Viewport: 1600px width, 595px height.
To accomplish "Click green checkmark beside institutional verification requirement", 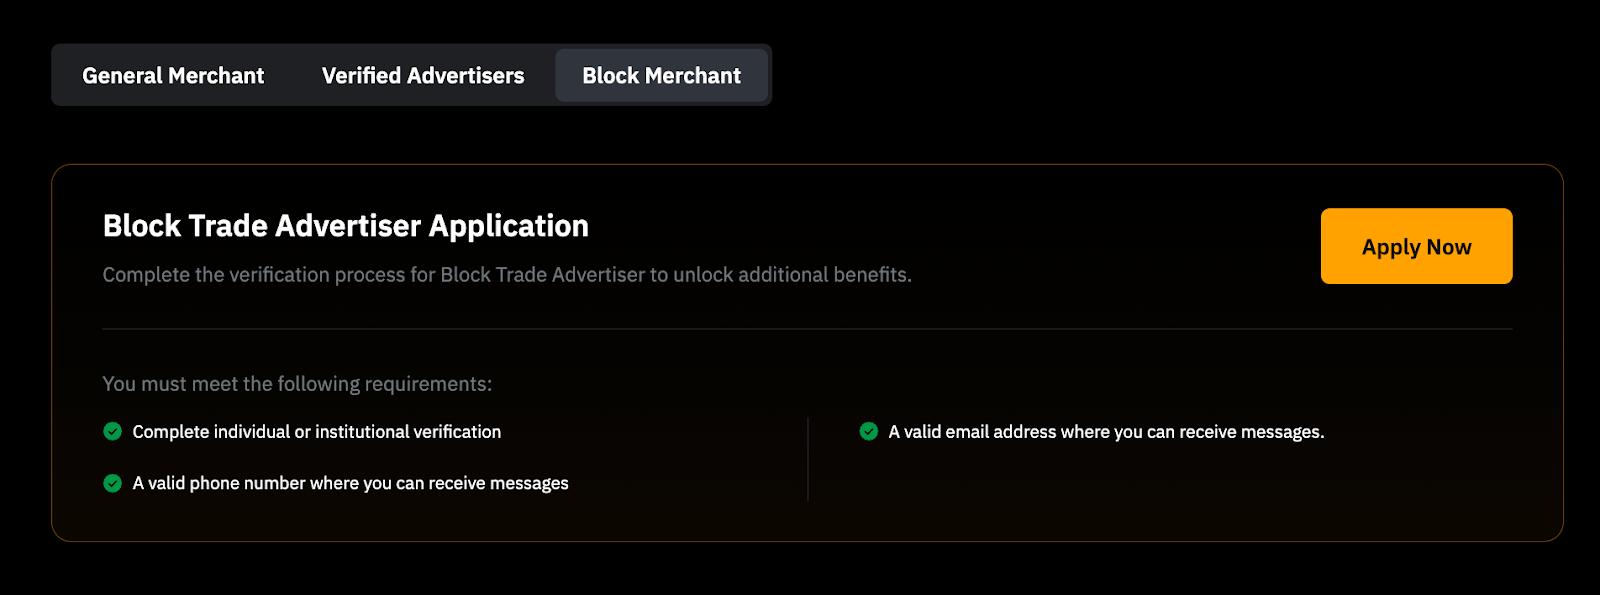I will (113, 431).
